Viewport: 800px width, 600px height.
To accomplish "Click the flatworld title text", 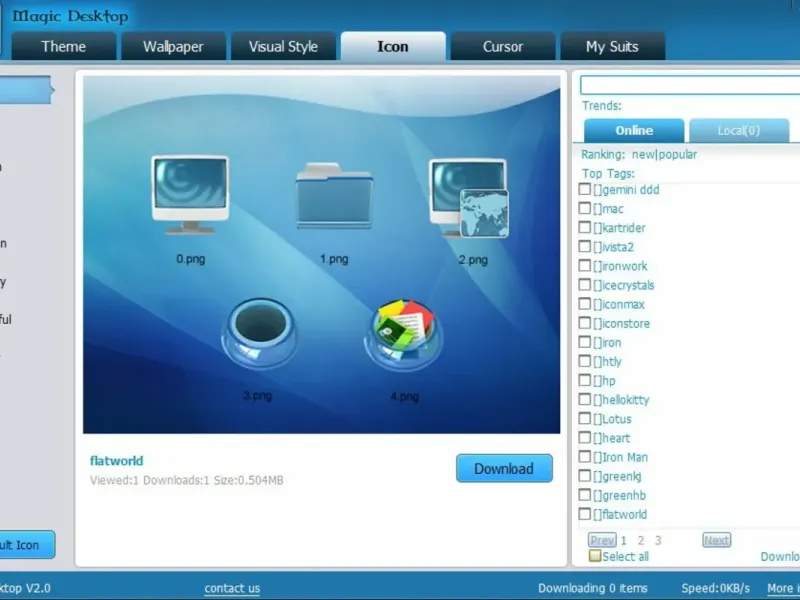I will 117,461.
